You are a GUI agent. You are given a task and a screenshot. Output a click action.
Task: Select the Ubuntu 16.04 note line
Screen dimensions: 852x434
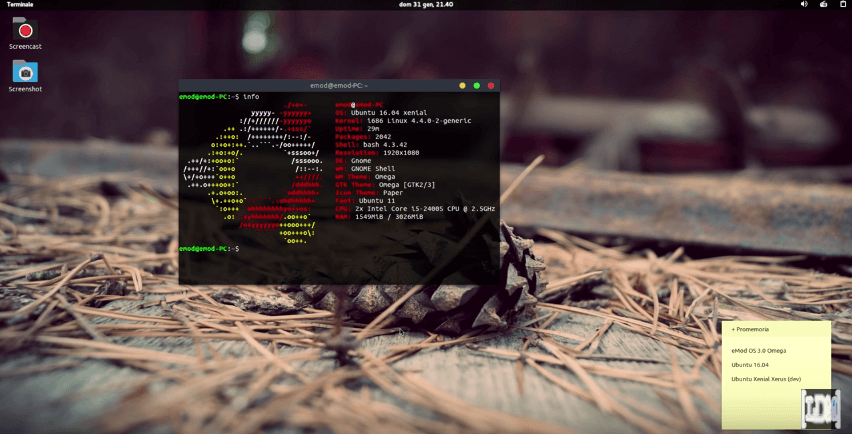coord(750,365)
